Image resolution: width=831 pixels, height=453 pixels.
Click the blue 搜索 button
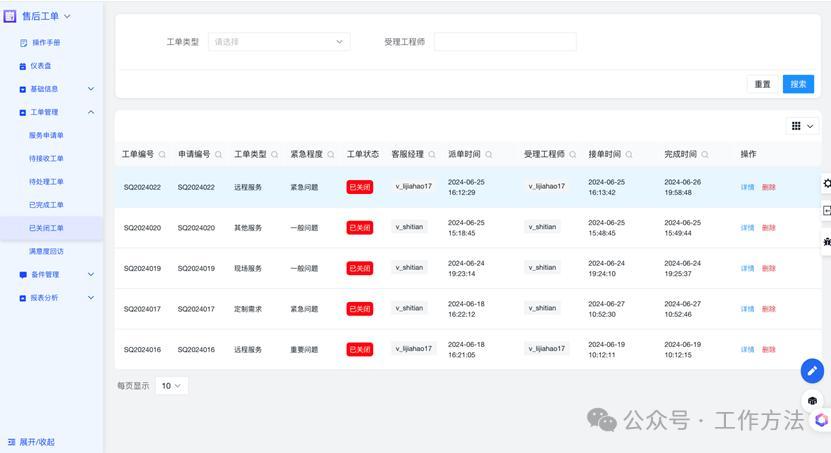pos(798,84)
